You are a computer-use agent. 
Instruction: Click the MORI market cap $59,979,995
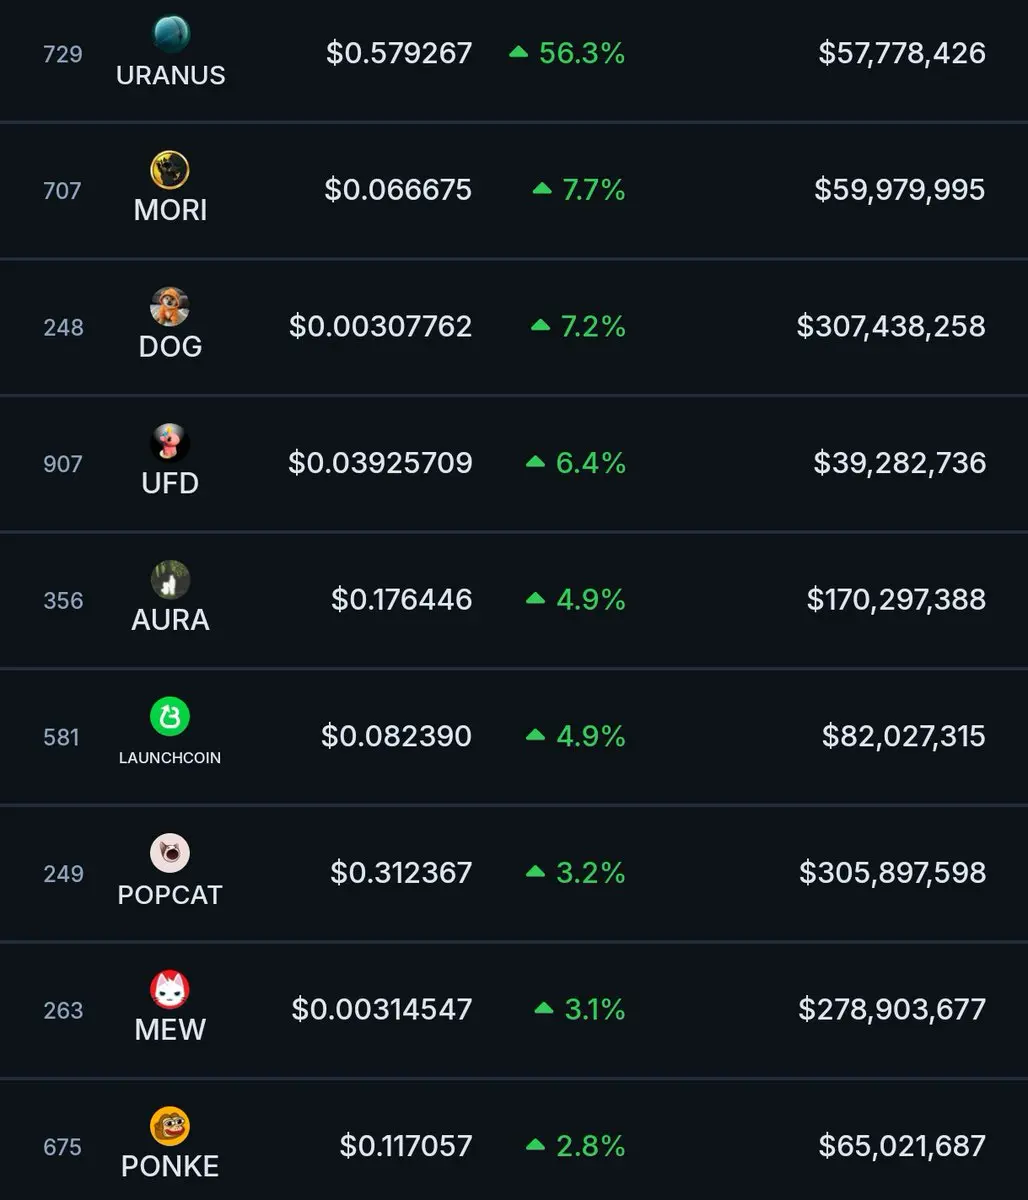click(x=899, y=189)
